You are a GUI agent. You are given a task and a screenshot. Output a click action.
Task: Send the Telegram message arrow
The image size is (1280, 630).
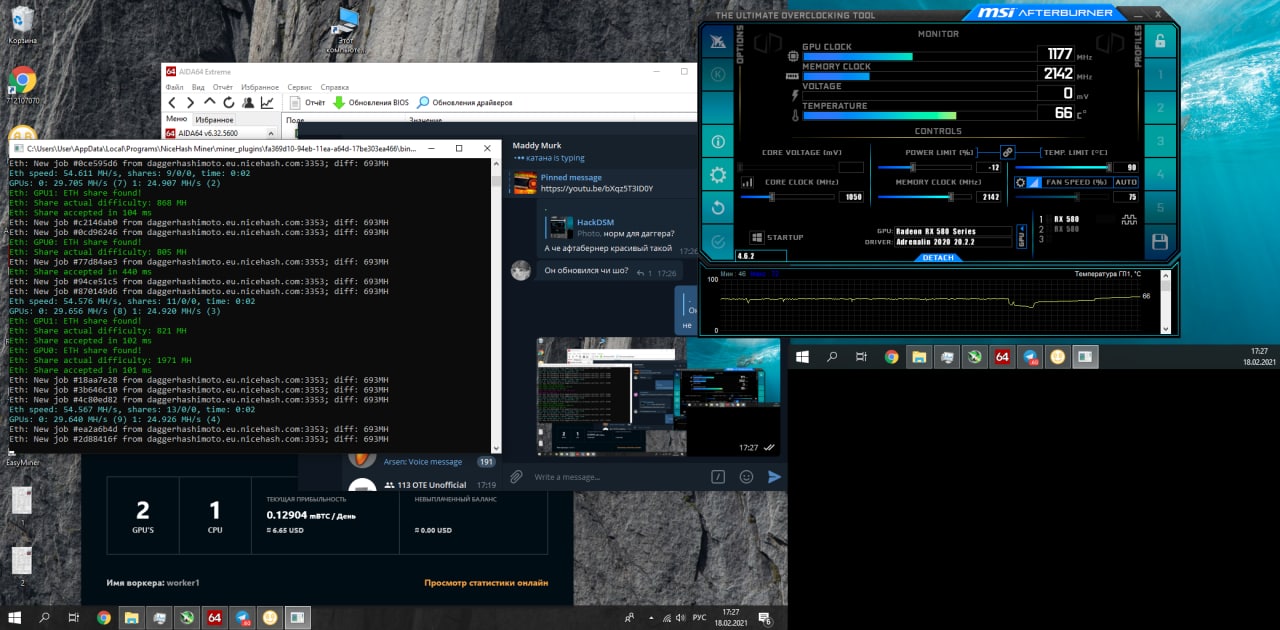774,477
